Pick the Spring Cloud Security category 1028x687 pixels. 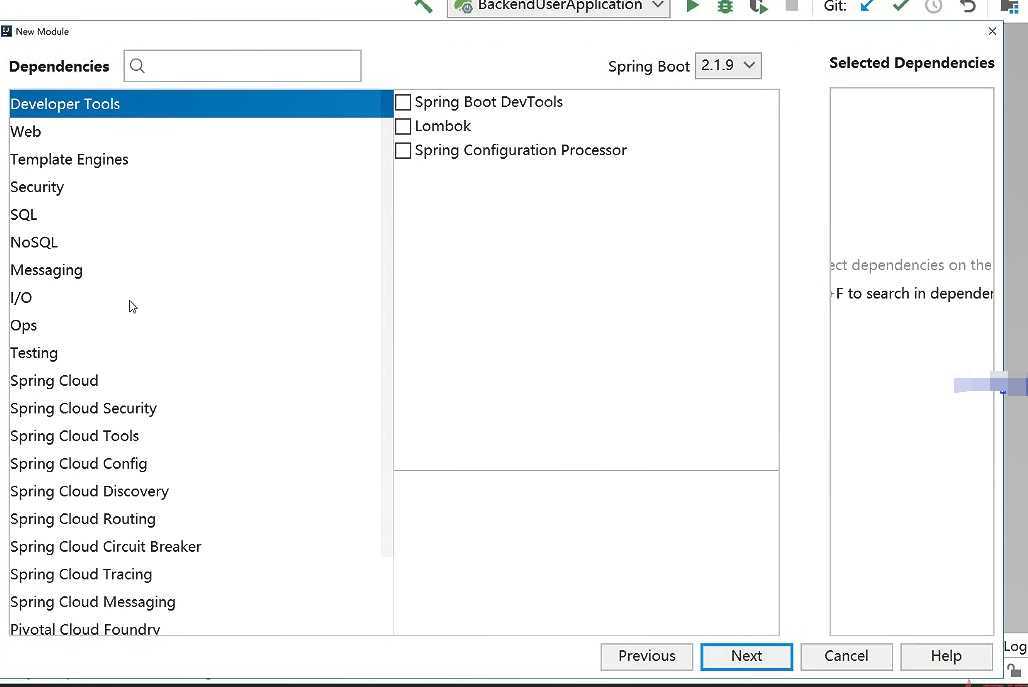195,408
